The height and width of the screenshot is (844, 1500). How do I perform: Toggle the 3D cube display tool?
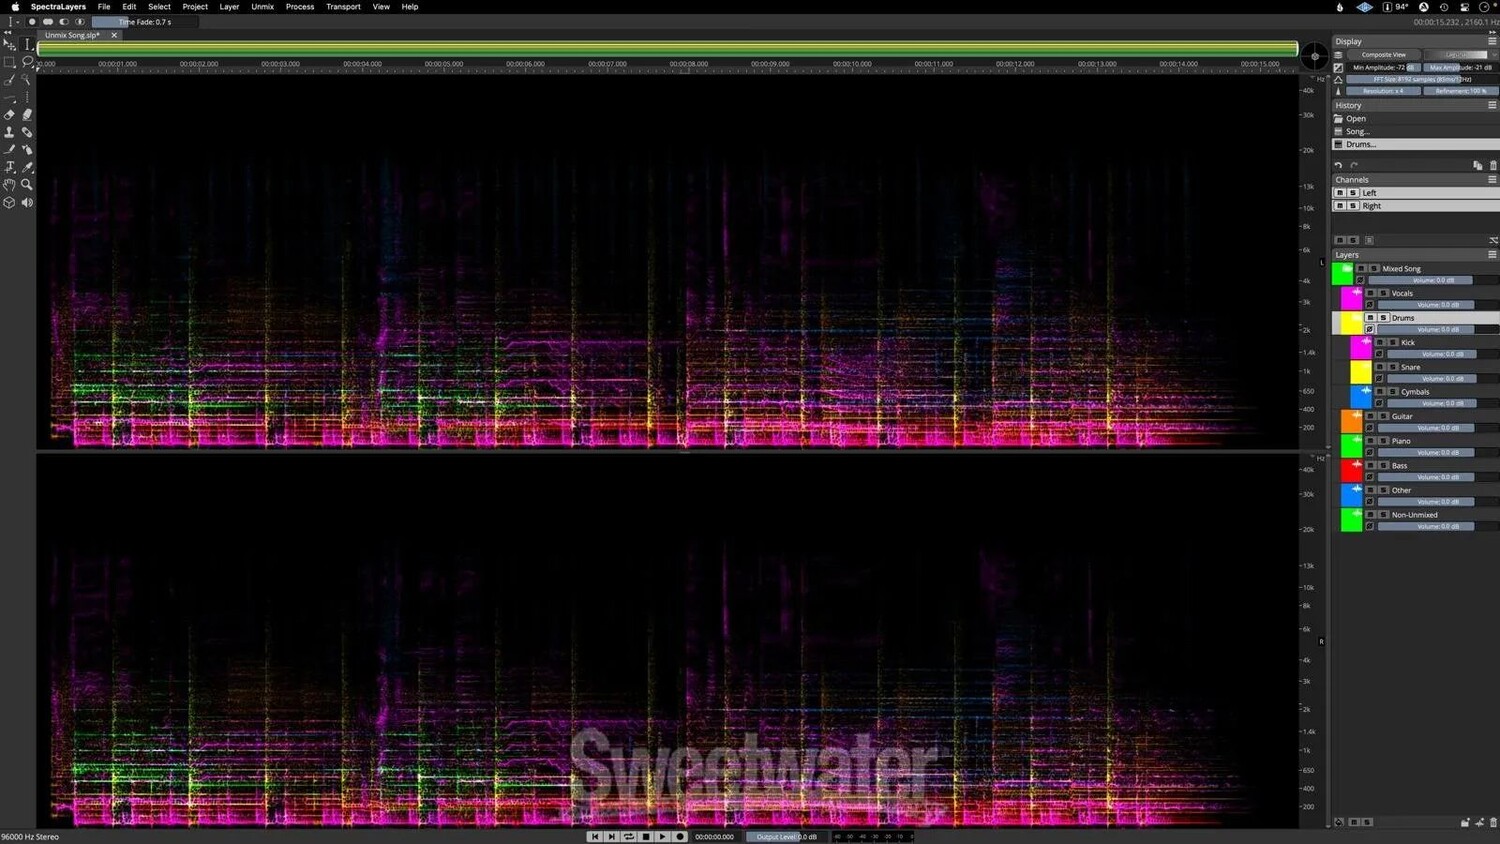point(10,202)
